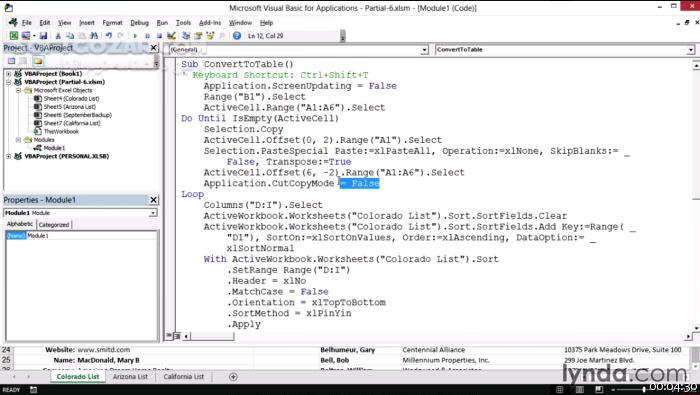Click the Procedure View button
Image resolution: width=700 pixels, height=395 pixels.
point(169,336)
